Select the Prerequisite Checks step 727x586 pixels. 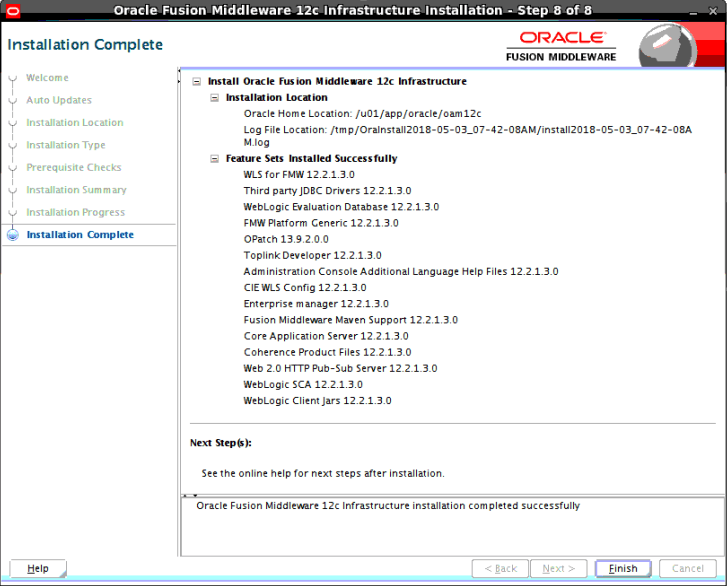(x=74, y=167)
